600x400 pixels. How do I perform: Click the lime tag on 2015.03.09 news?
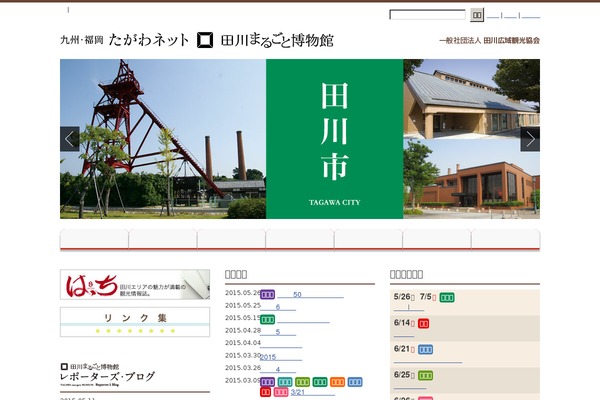tap(302, 382)
